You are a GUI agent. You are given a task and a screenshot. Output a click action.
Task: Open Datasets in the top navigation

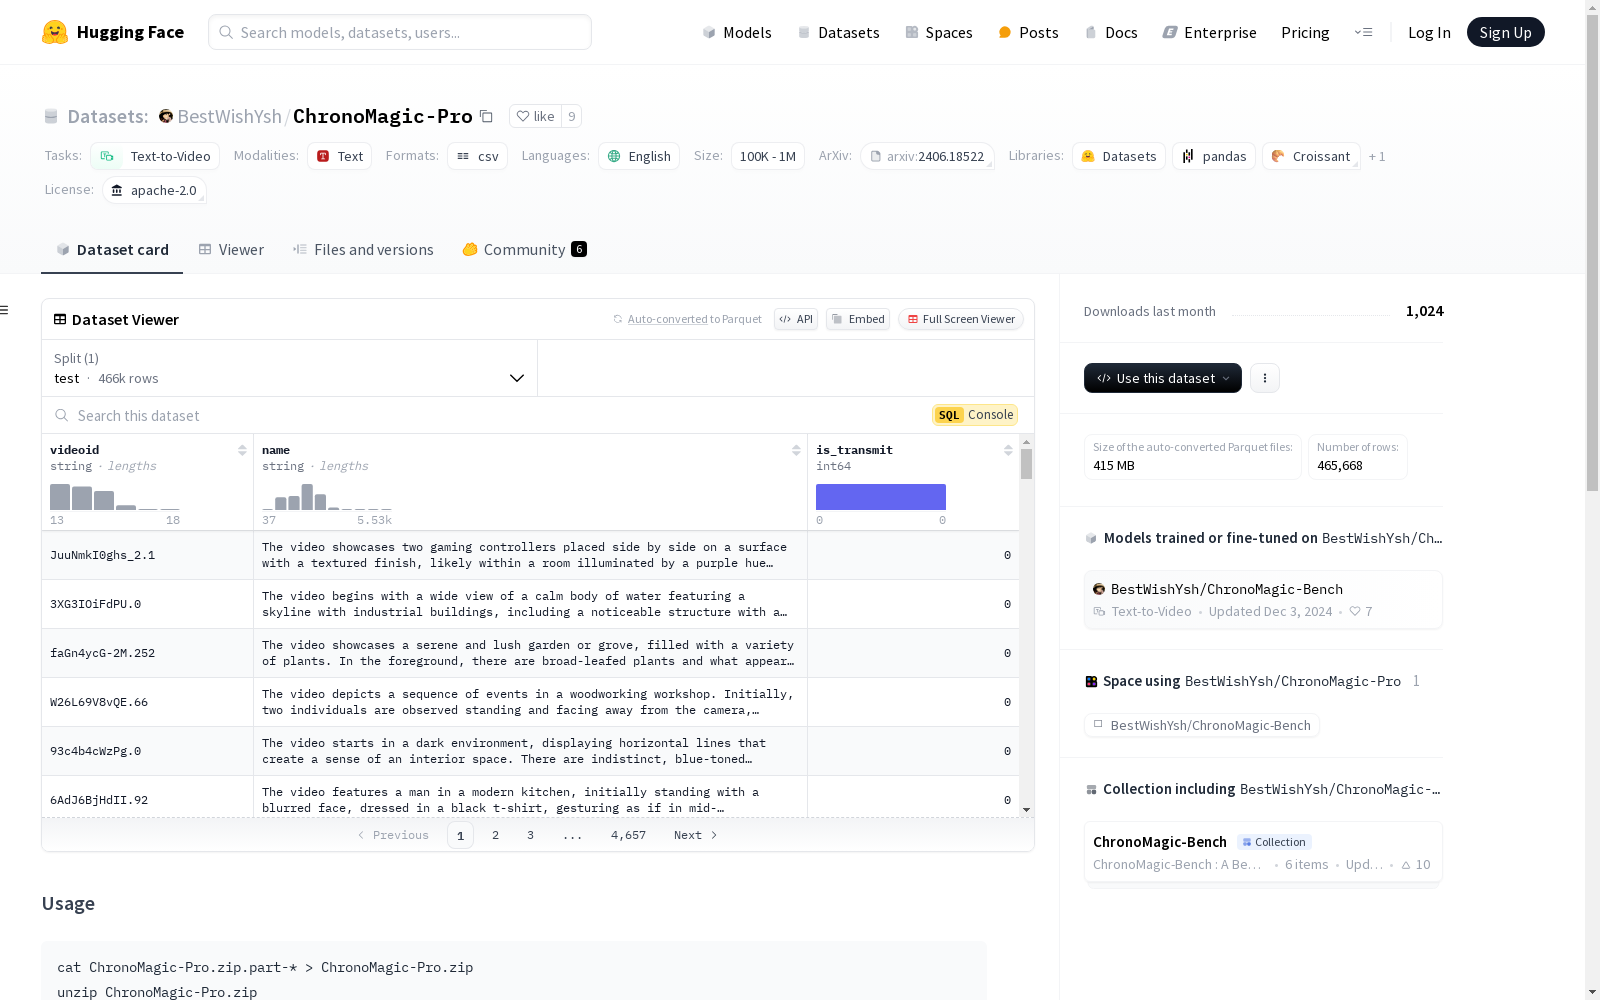[838, 32]
